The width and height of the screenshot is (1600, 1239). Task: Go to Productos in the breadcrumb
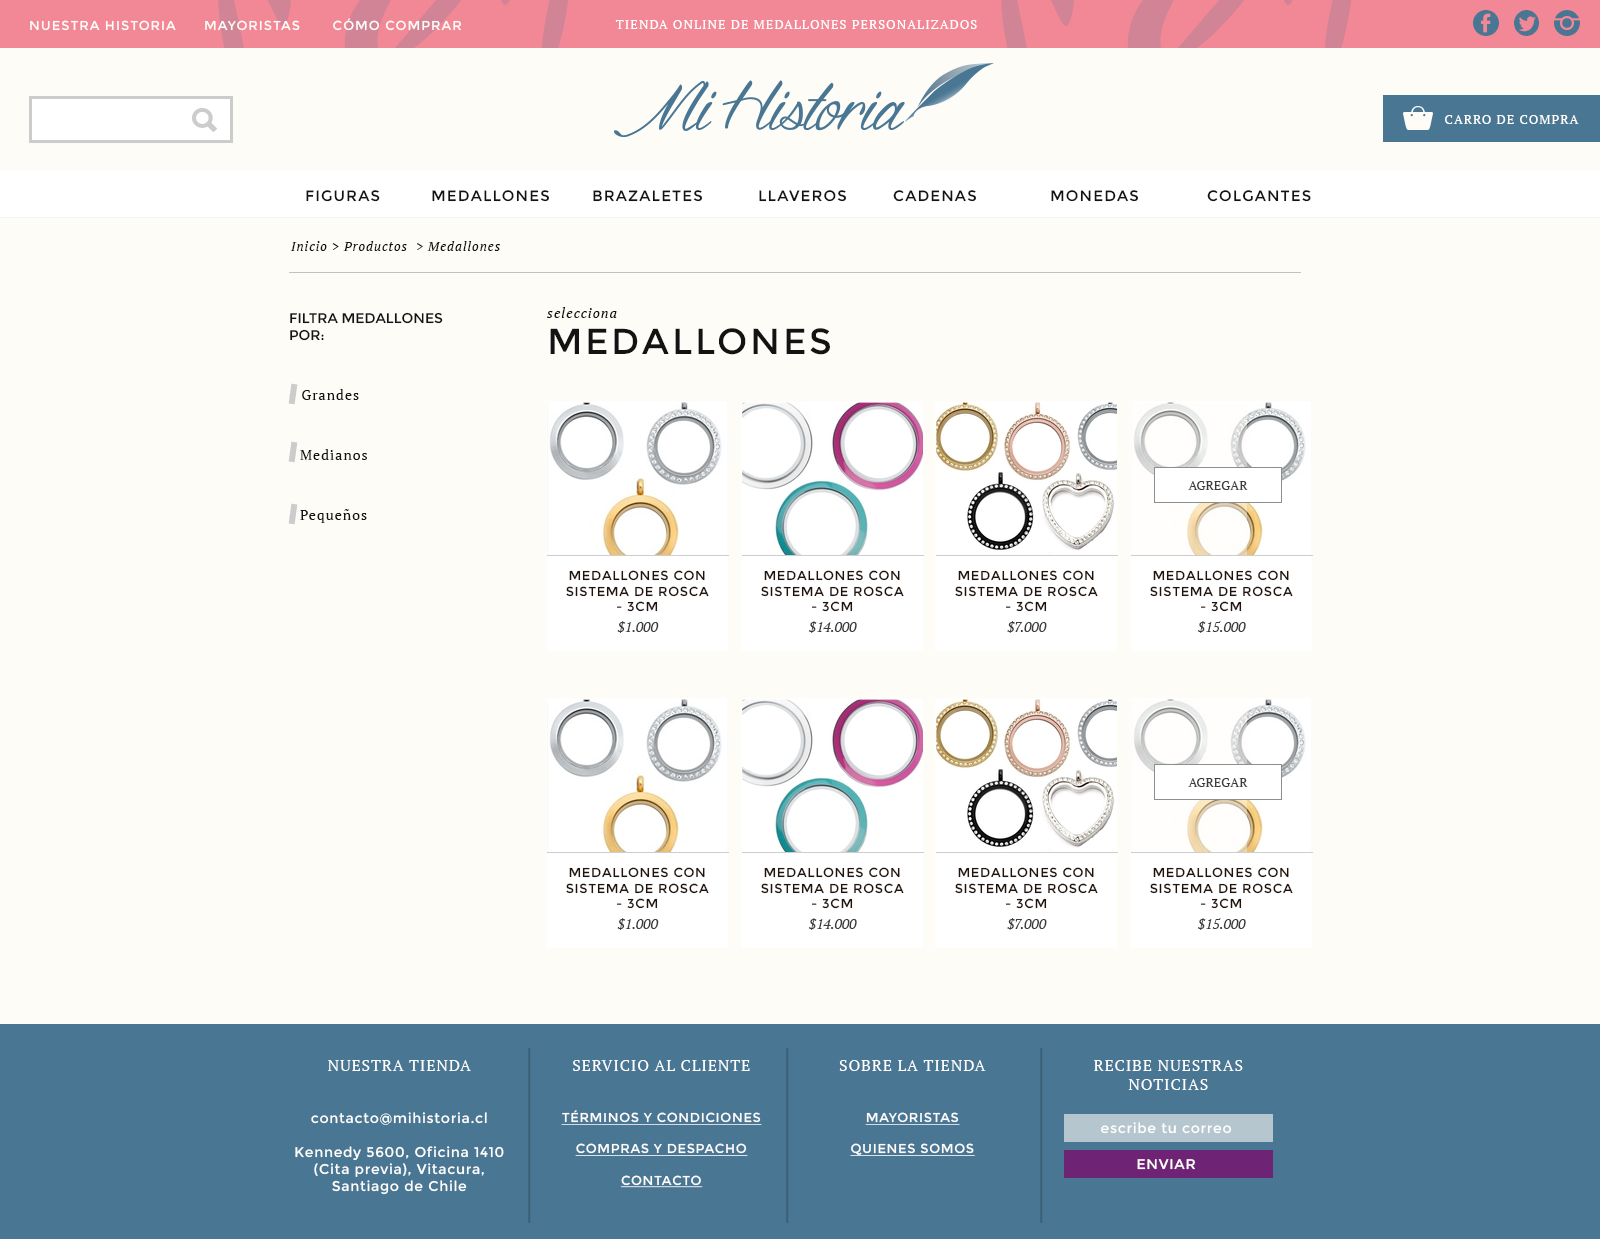[375, 247]
